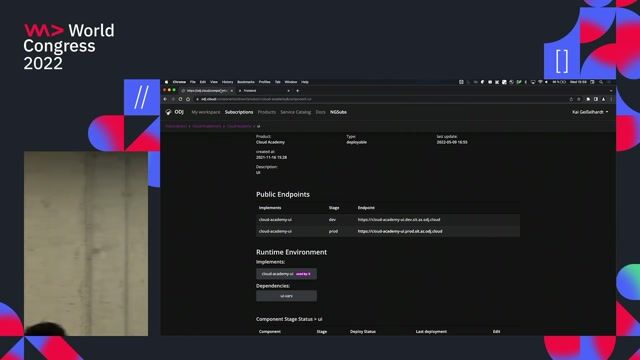Select NGSubs in the navbar
Viewport: 640px width, 360px height.
pos(338,112)
